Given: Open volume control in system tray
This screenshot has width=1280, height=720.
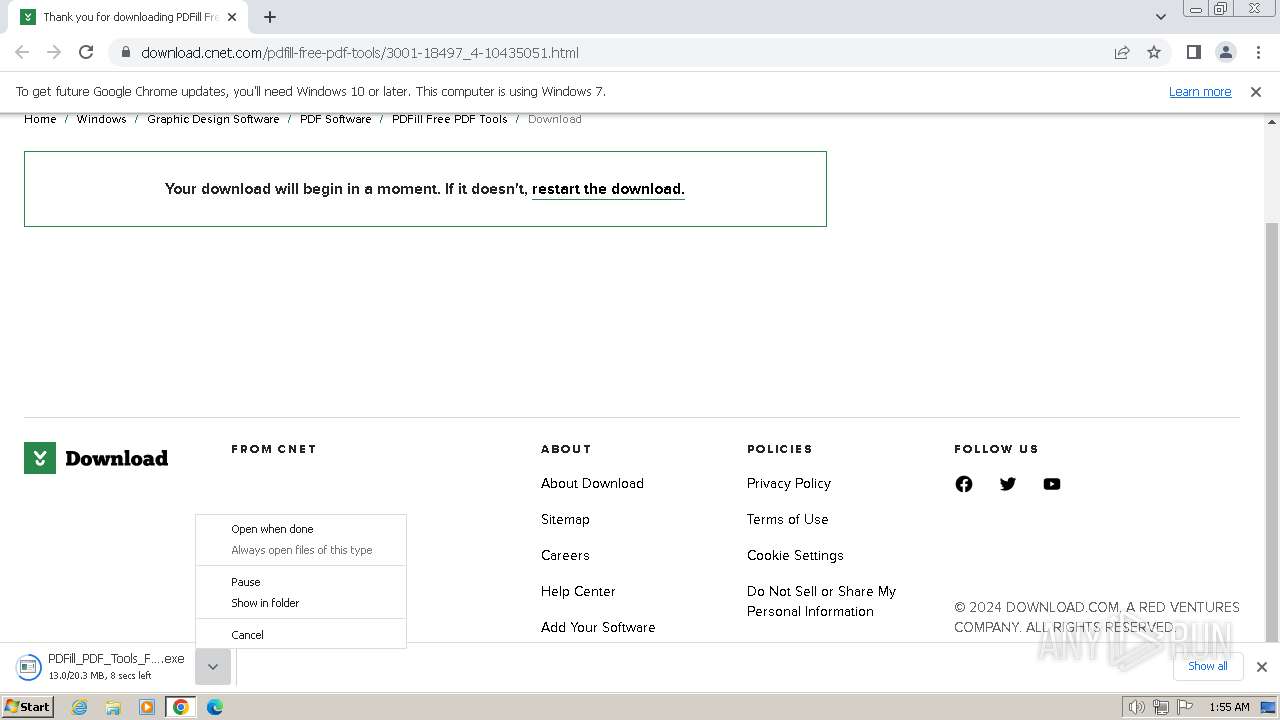Looking at the screenshot, I should tap(1136, 707).
